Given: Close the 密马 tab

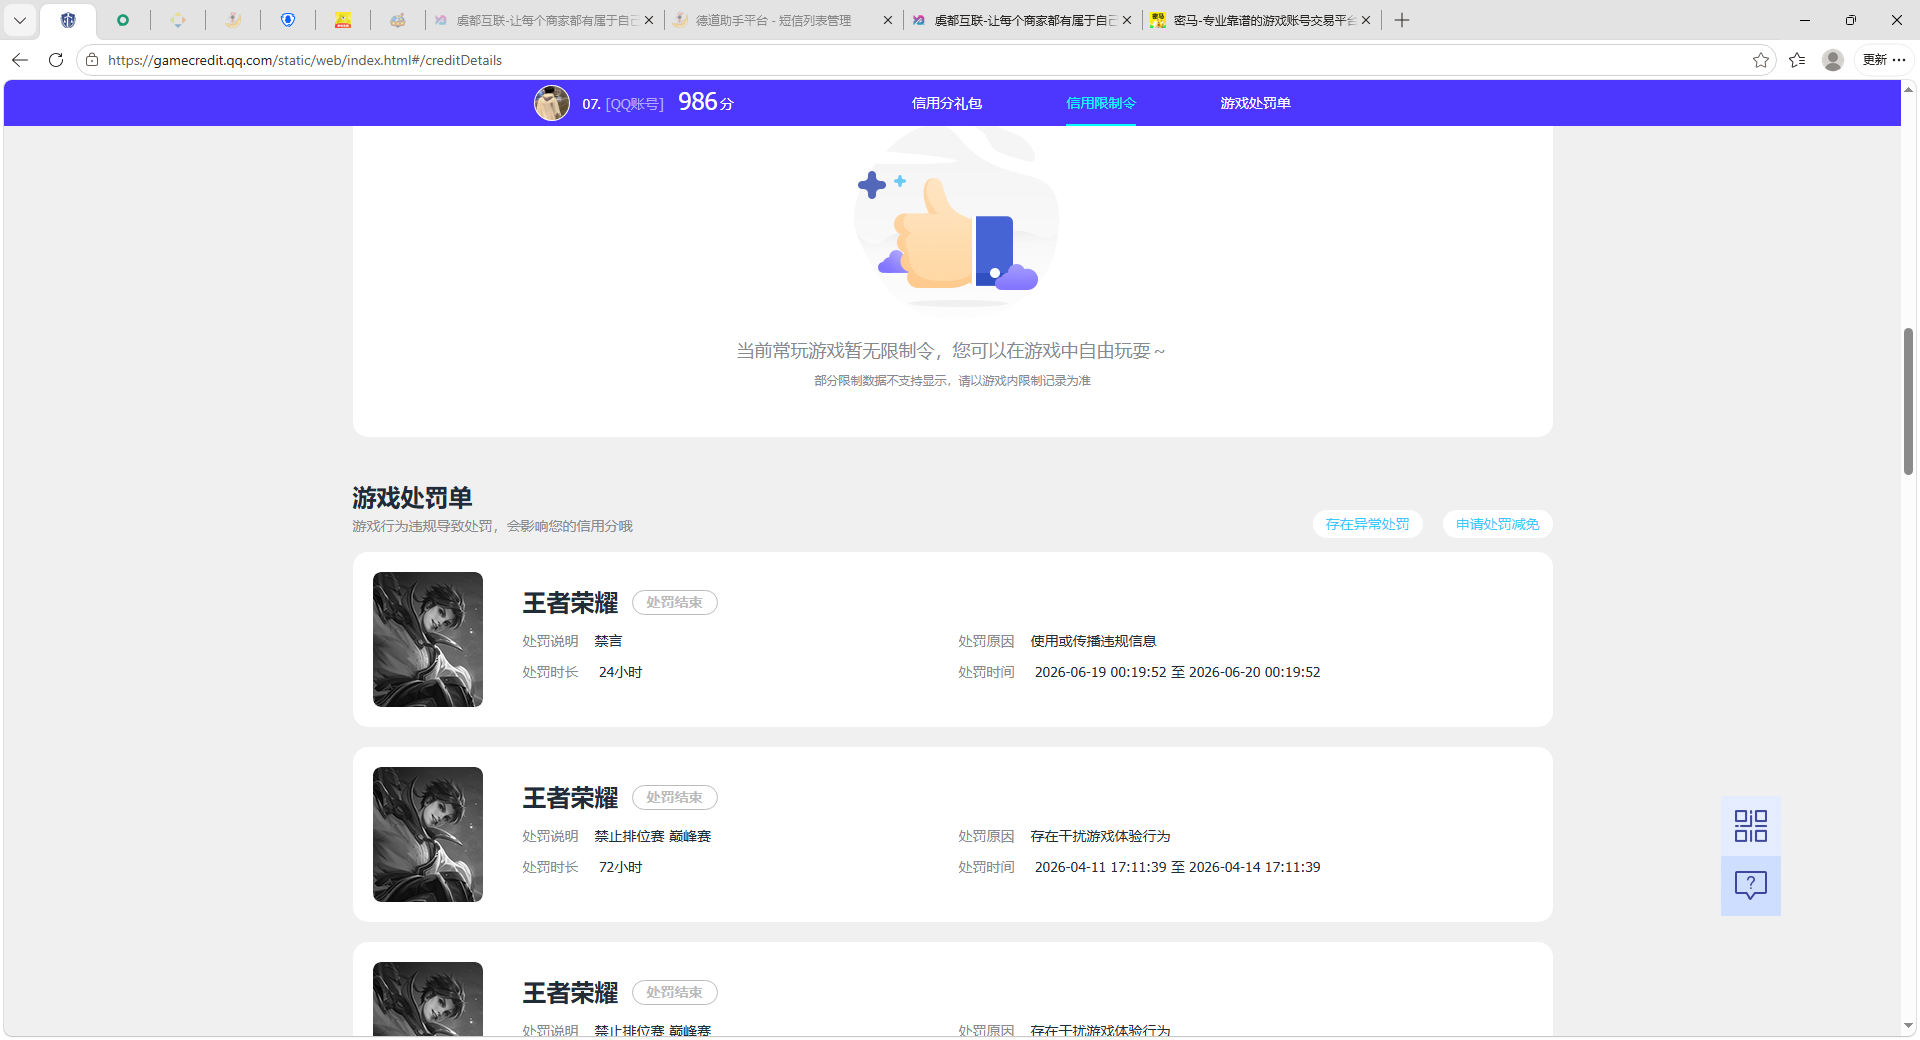Looking at the screenshot, I should 1366,20.
